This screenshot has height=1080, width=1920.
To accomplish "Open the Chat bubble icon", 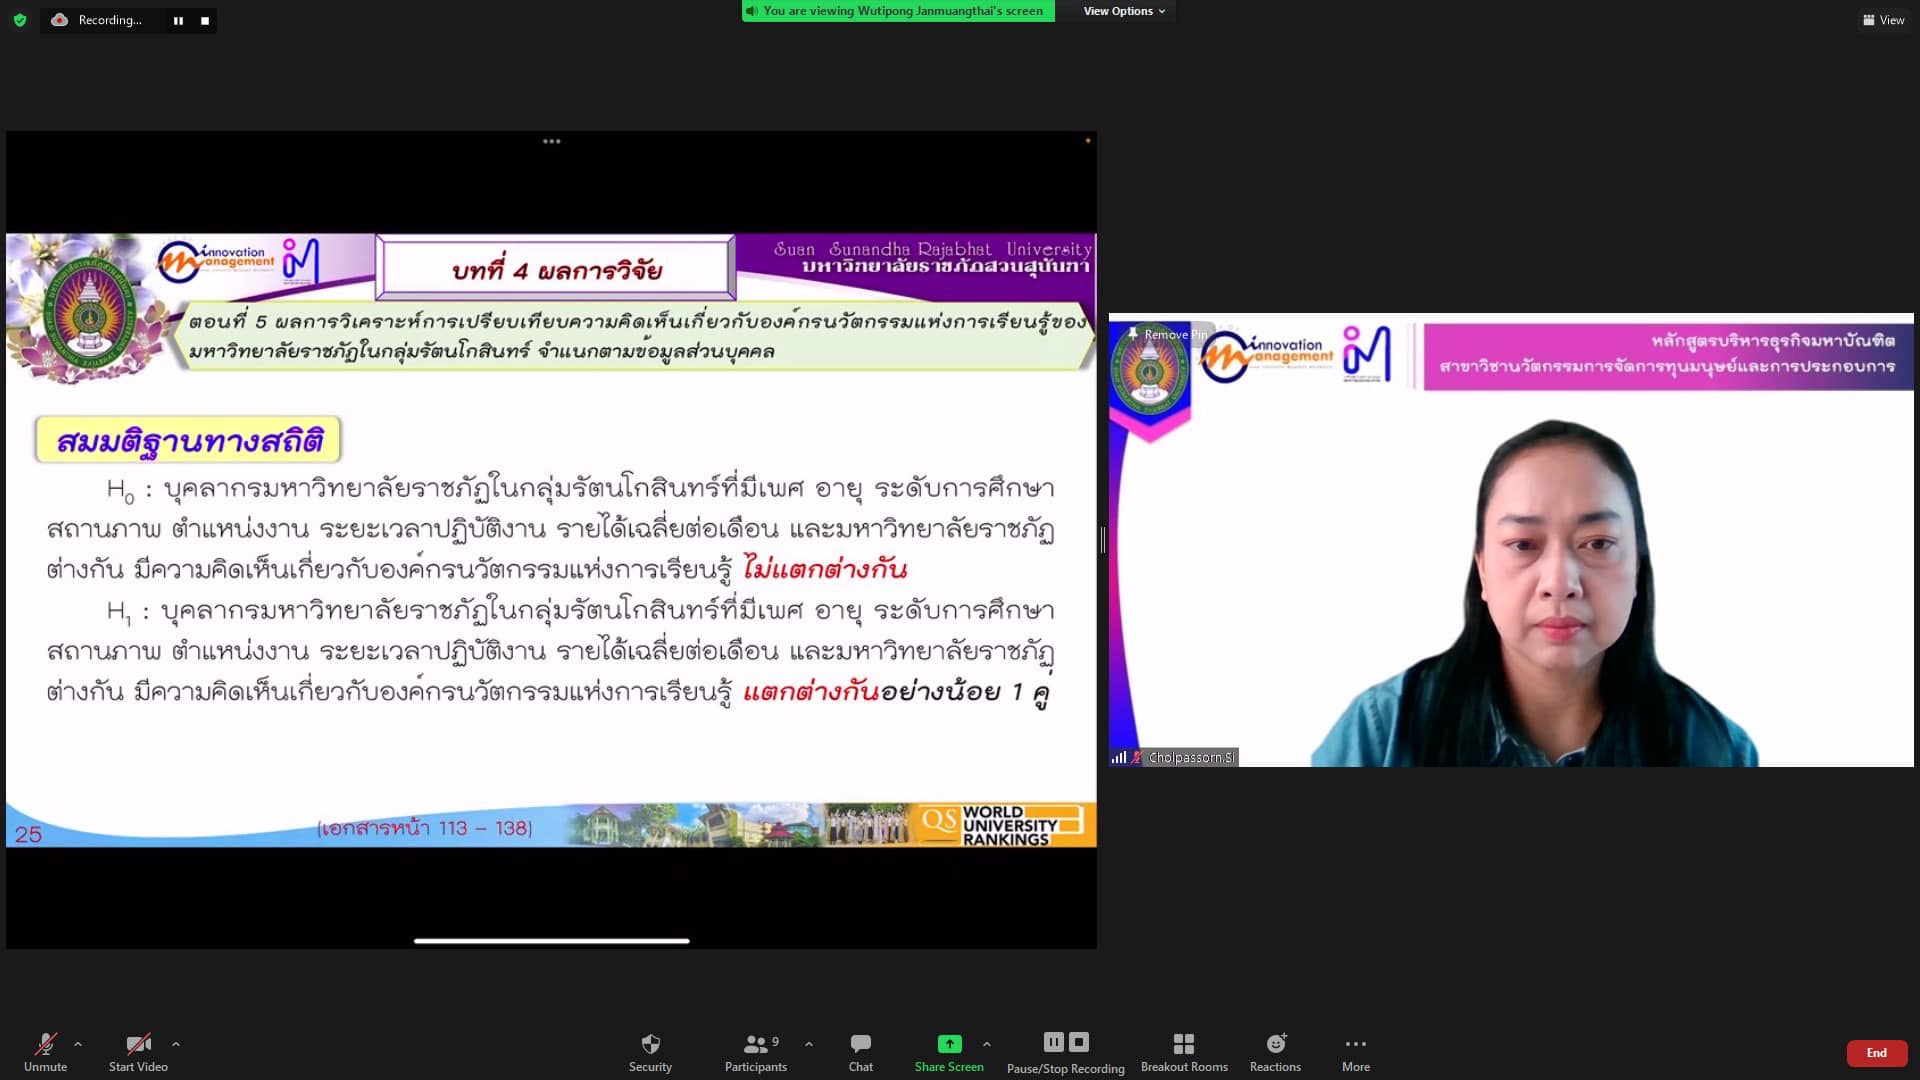I will click(860, 1045).
